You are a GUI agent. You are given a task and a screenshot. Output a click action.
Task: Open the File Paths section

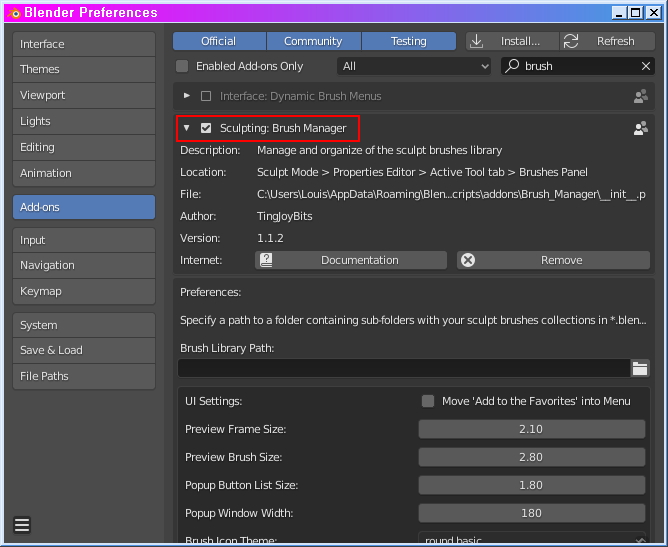[84, 377]
